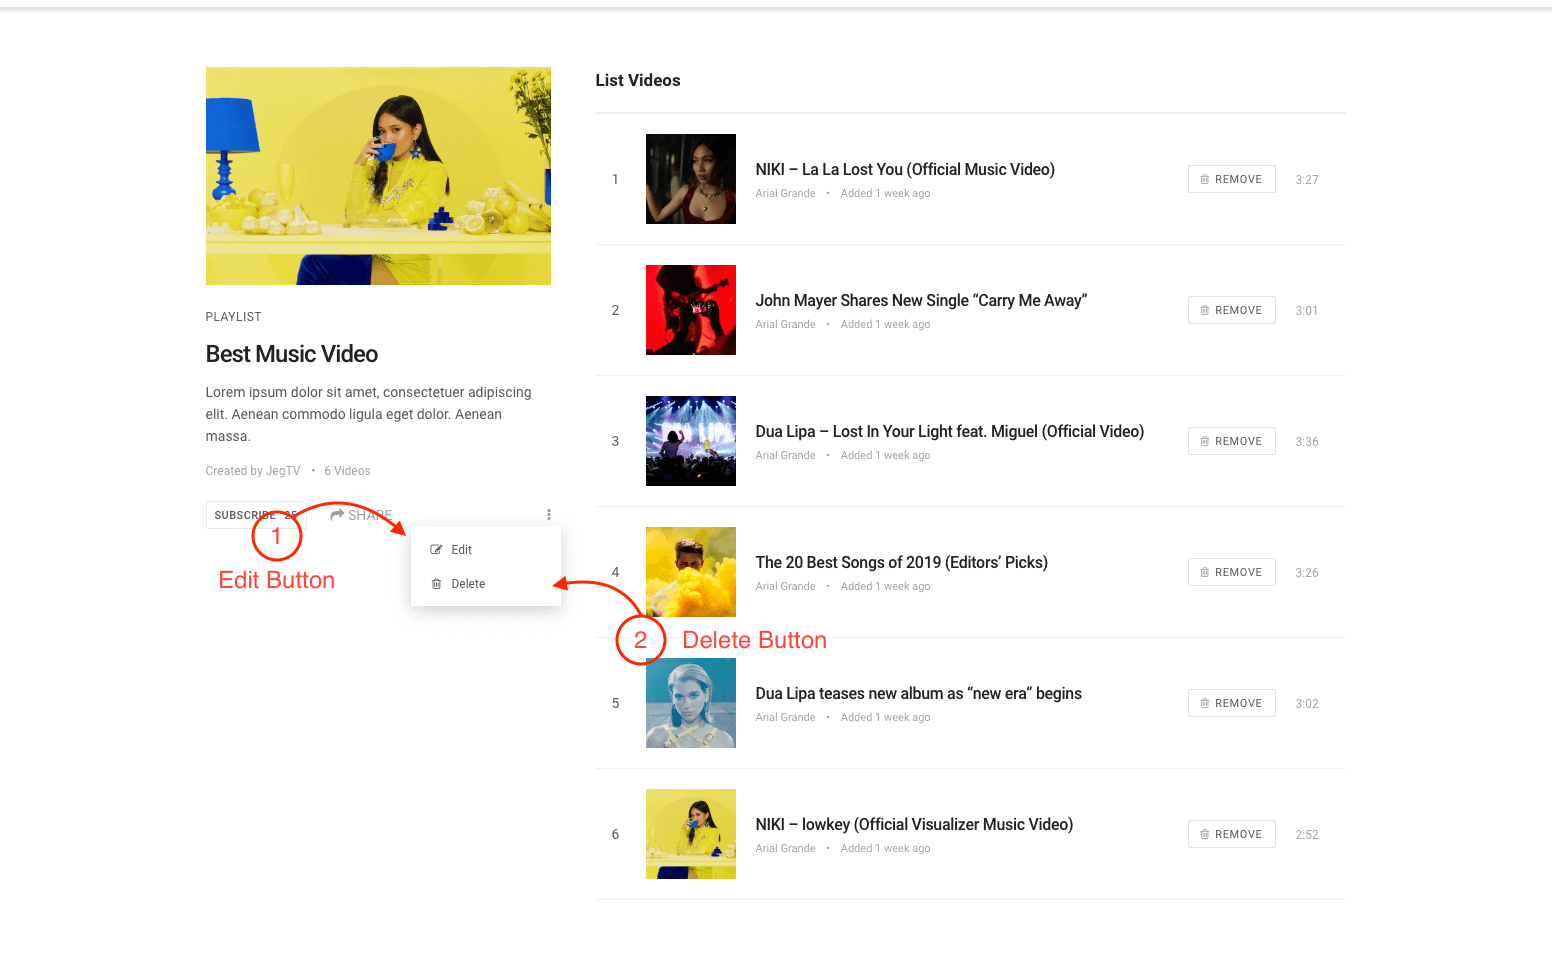Remove NIKI La La Lost You video
This screenshot has height=970, width=1552.
pos(1231,180)
